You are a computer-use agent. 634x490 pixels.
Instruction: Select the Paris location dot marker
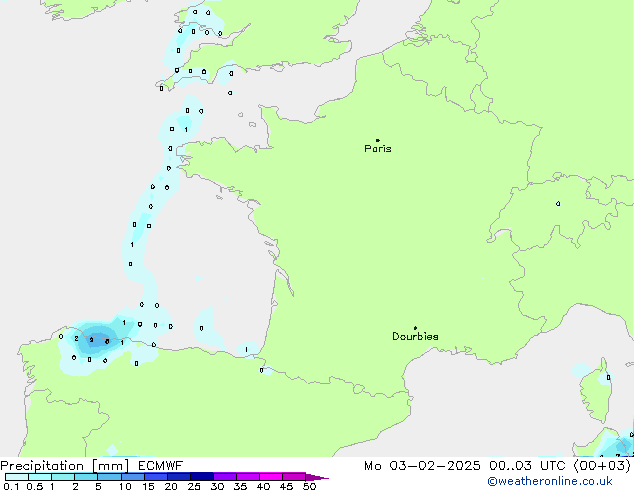pyautogui.click(x=378, y=140)
